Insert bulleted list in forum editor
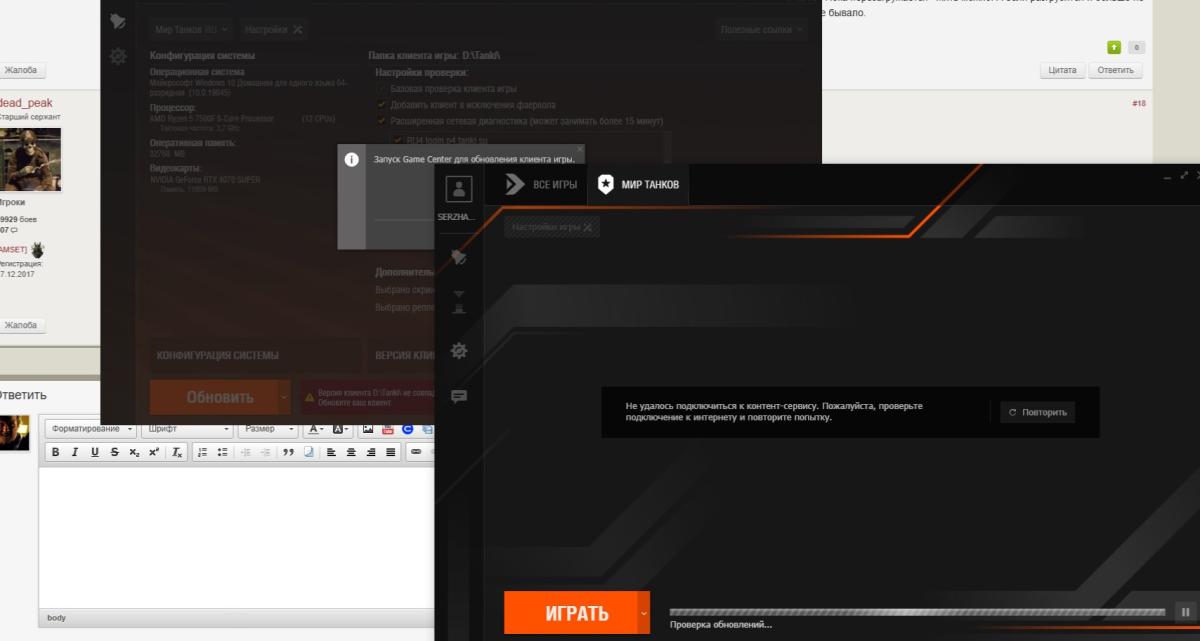 point(222,452)
